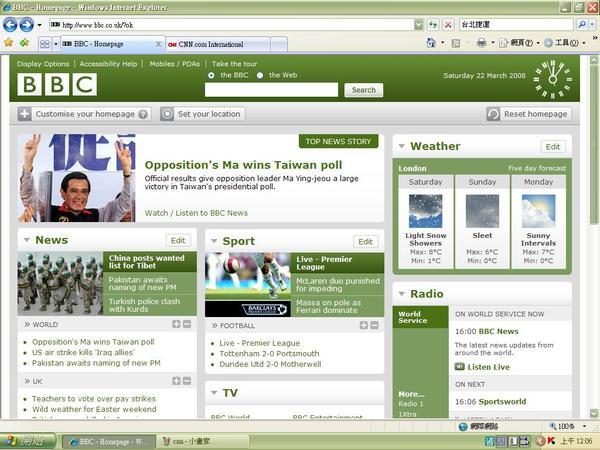600x450 pixels.
Task: Click the search magnifier icon in IE search box
Action: click(582, 25)
